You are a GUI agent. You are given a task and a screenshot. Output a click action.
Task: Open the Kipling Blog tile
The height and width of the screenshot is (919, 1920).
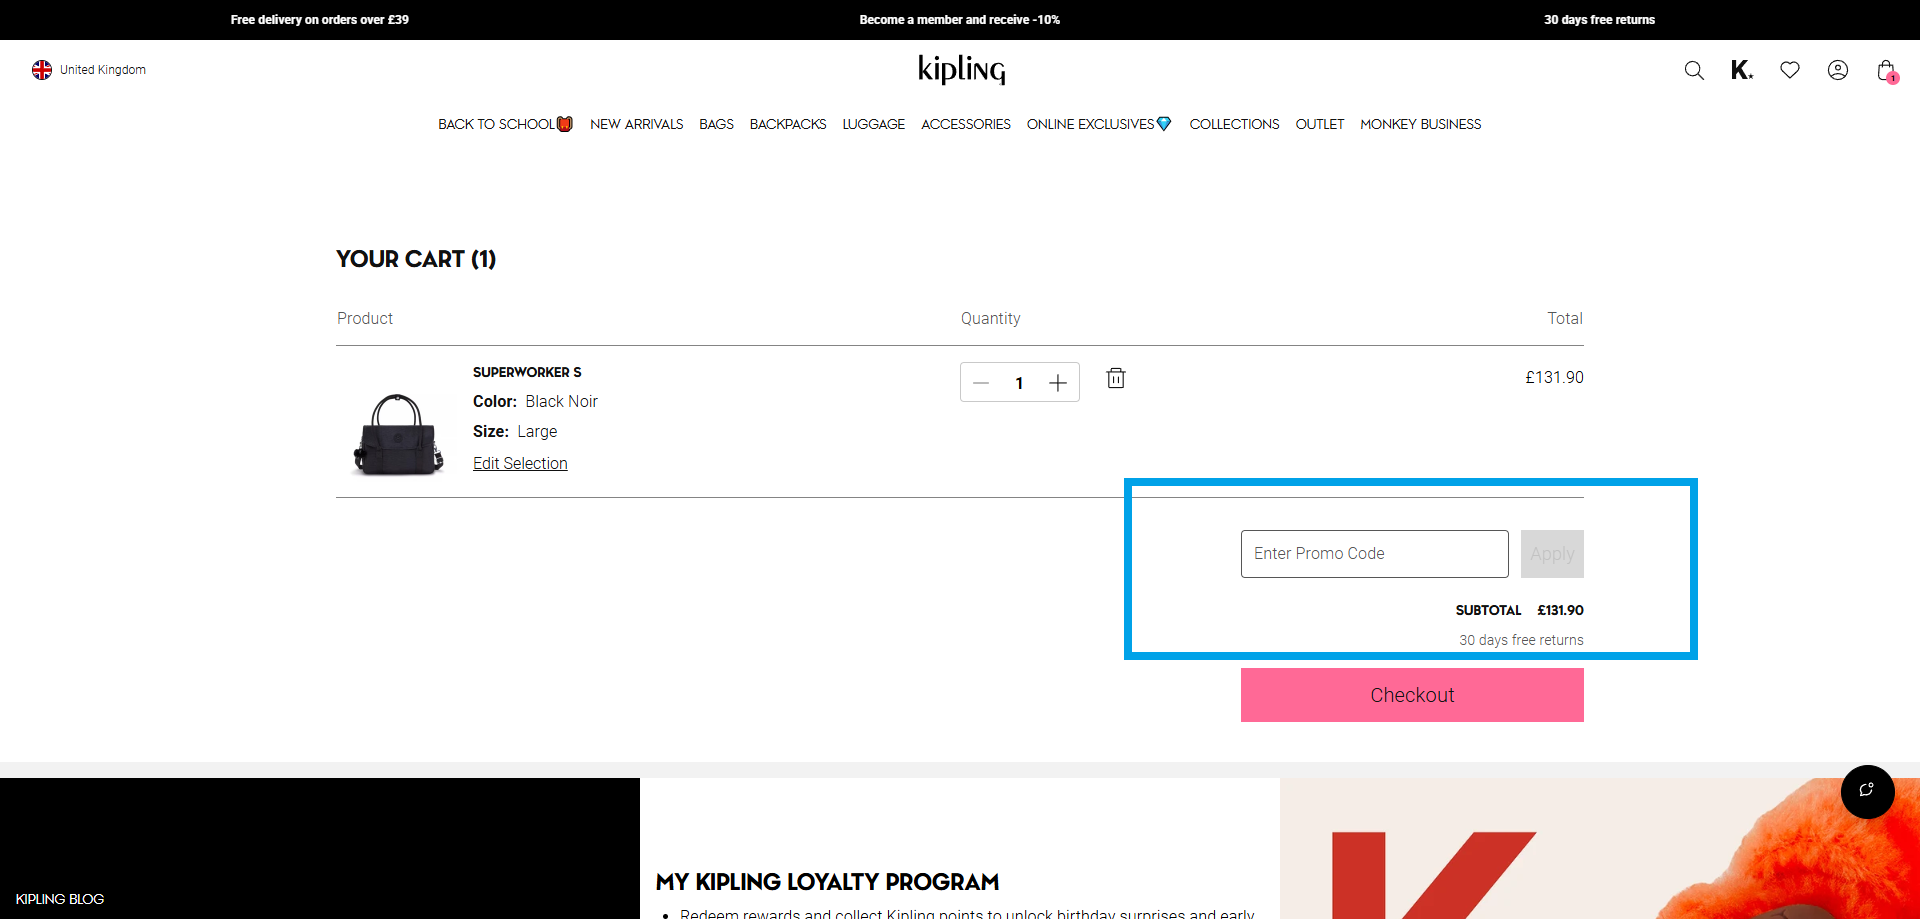(x=320, y=848)
